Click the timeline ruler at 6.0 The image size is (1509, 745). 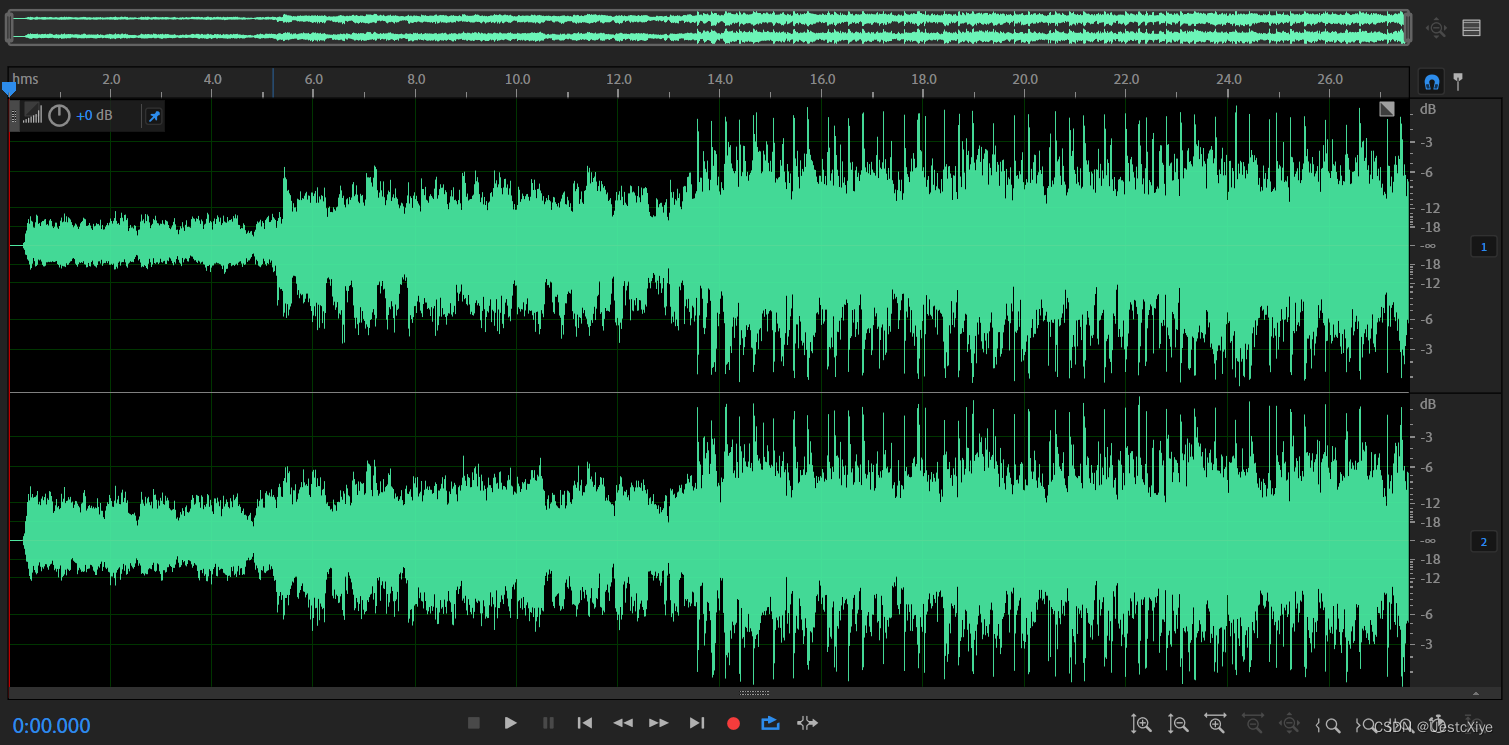(x=313, y=79)
